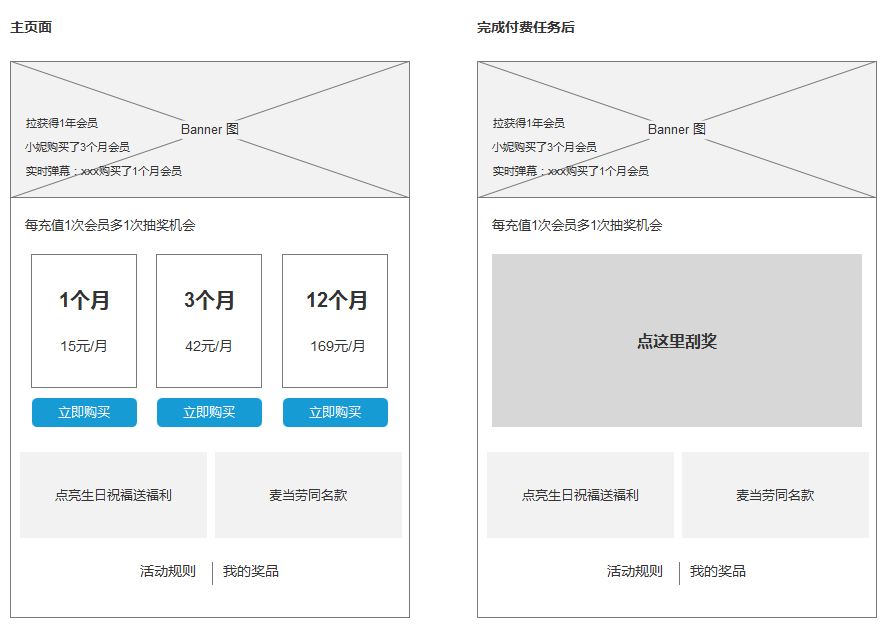Tap 点这里刮奖 scratch card area
Image resolution: width=889 pixels, height=633 pixels.
point(676,341)
